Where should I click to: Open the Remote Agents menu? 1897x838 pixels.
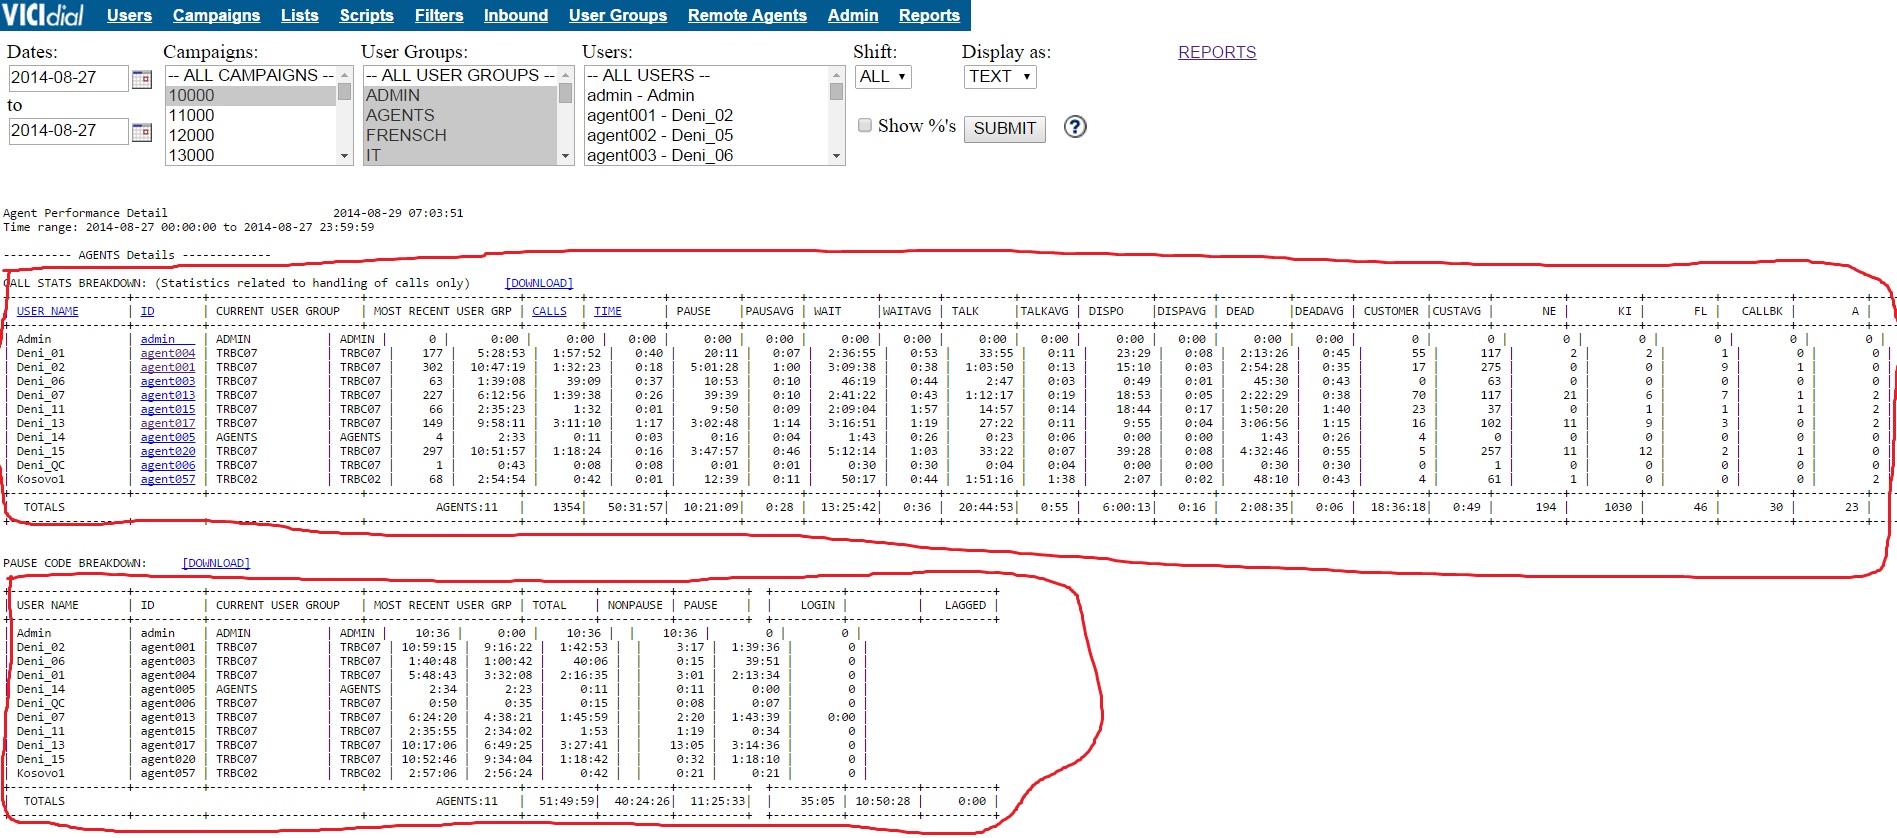coord(747,15)
